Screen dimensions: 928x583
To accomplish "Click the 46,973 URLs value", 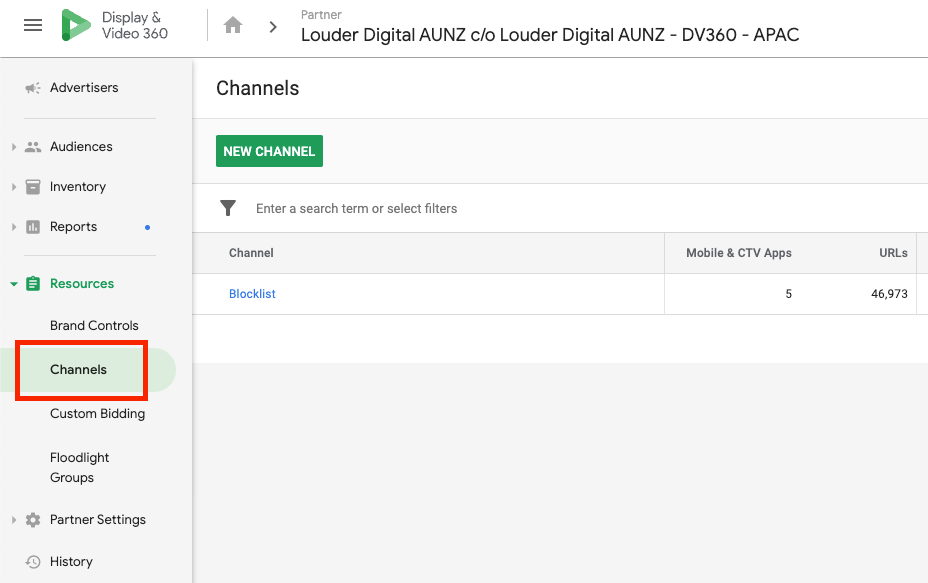I will 889,294.
